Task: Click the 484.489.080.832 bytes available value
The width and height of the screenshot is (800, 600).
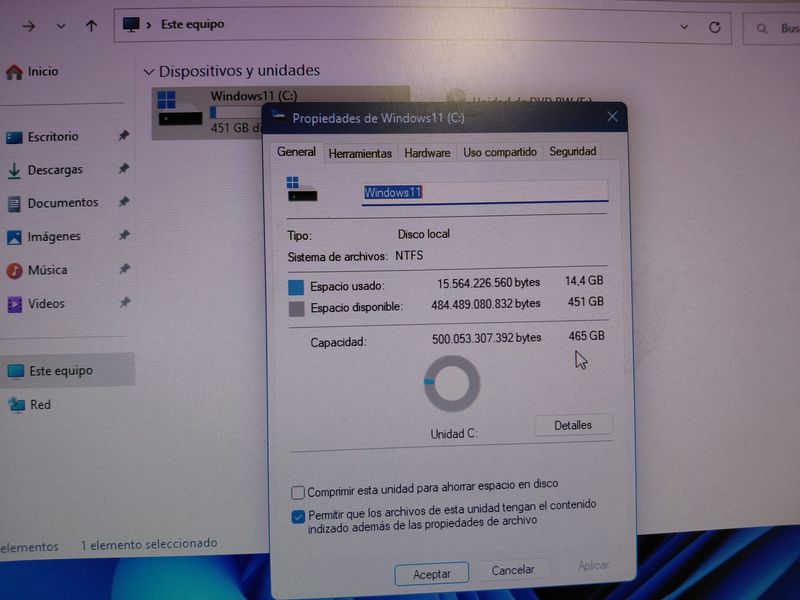Action: coord(486,305)
